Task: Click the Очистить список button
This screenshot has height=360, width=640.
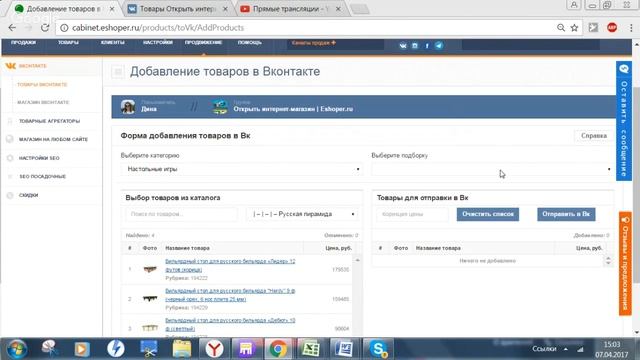Action: [488, 214]
